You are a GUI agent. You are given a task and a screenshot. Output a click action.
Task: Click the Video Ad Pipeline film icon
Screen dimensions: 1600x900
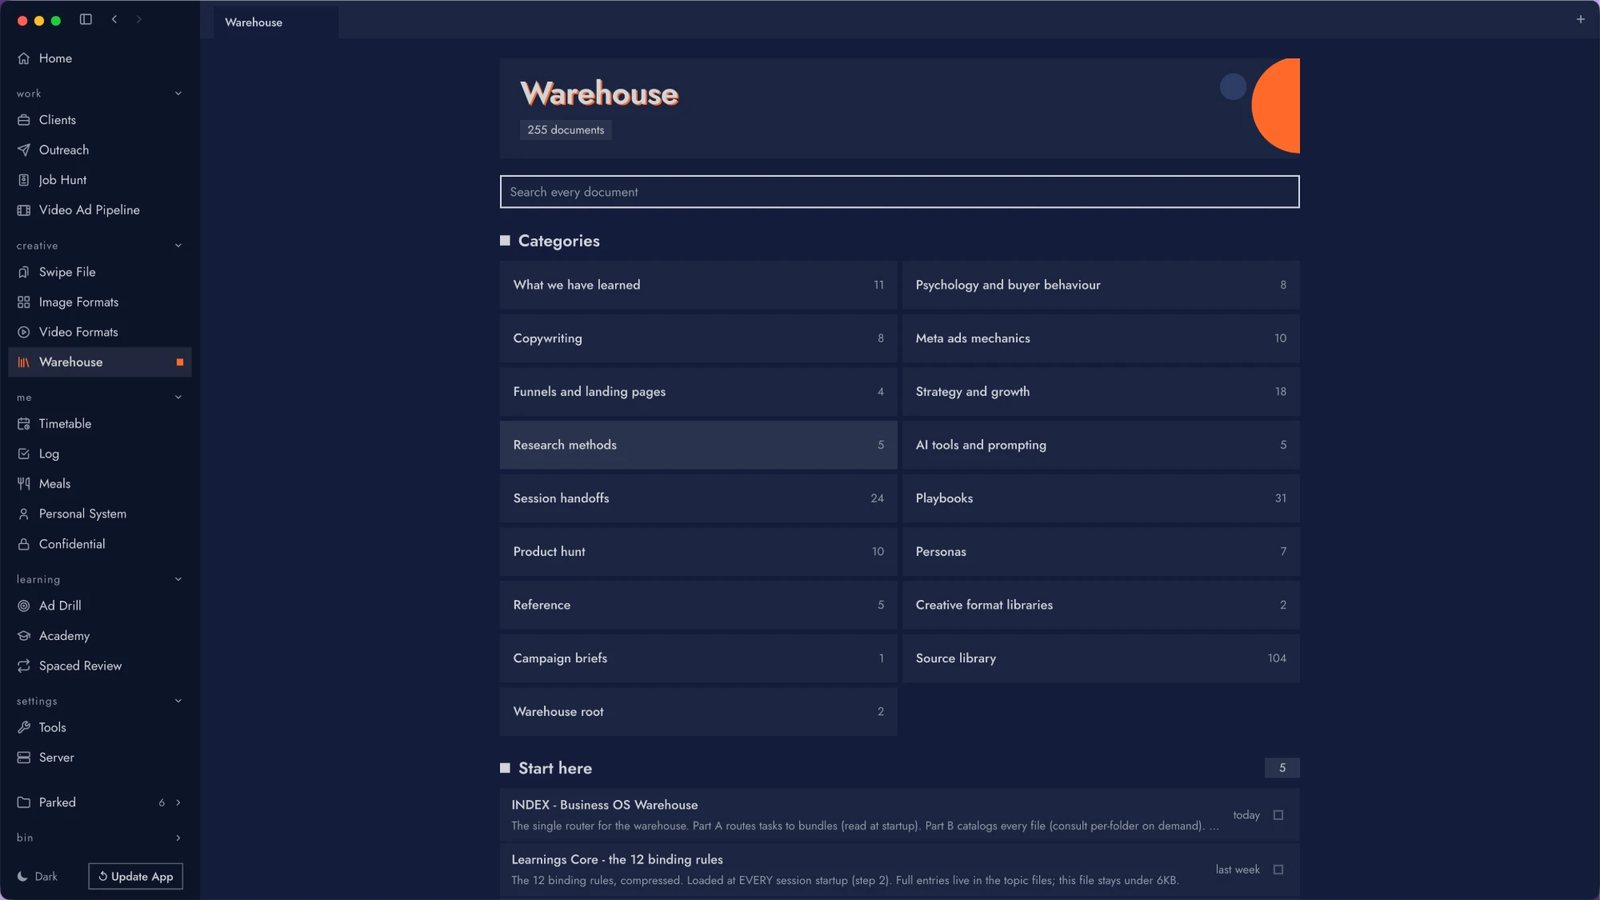coord(24,210)
